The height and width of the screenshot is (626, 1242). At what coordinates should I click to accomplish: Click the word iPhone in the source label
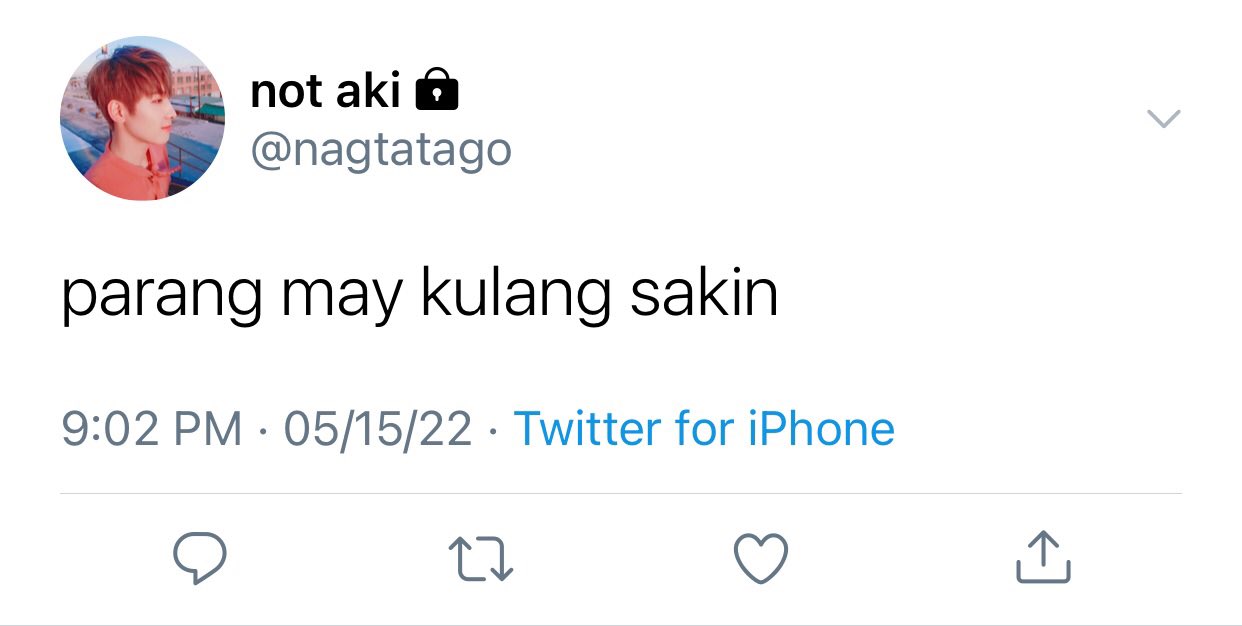821,429
